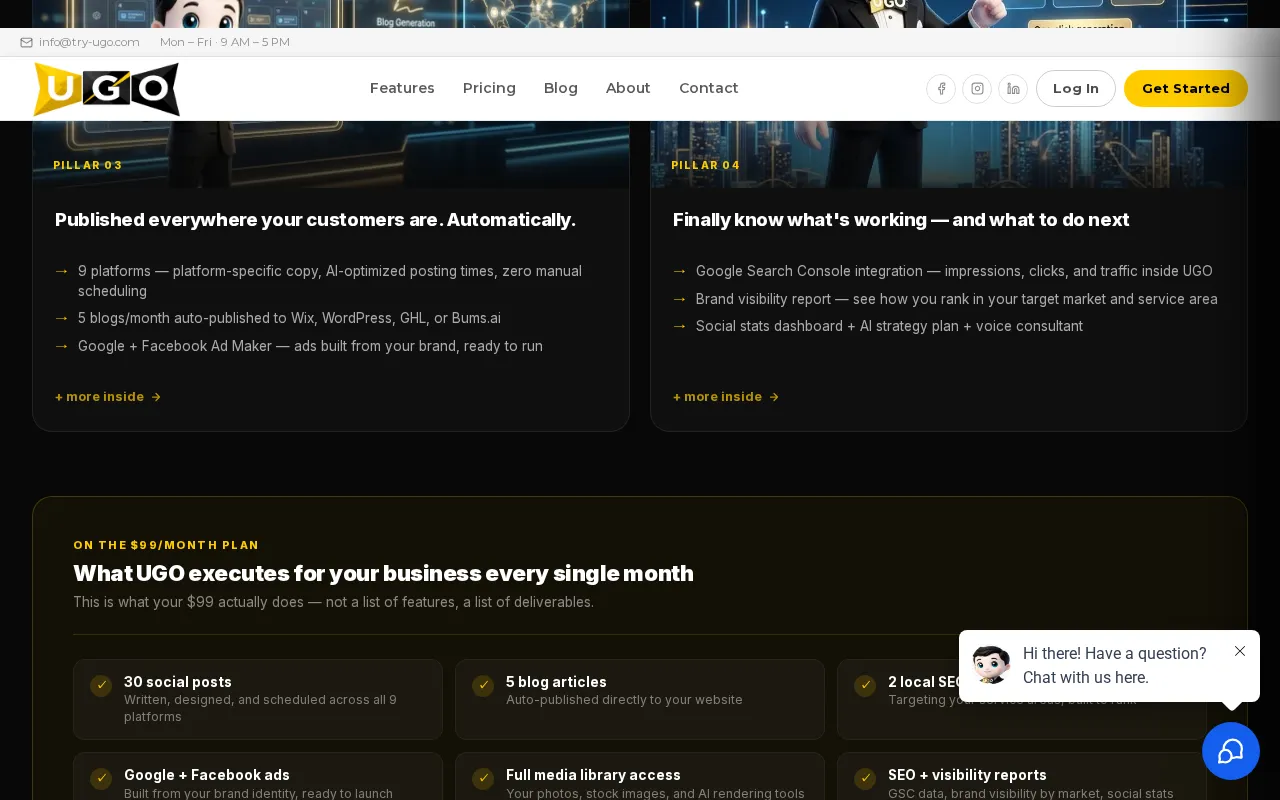1280x800 pixels.
Task: Click arrow bullet beside 9 platforms line
Action: (62, 271)
